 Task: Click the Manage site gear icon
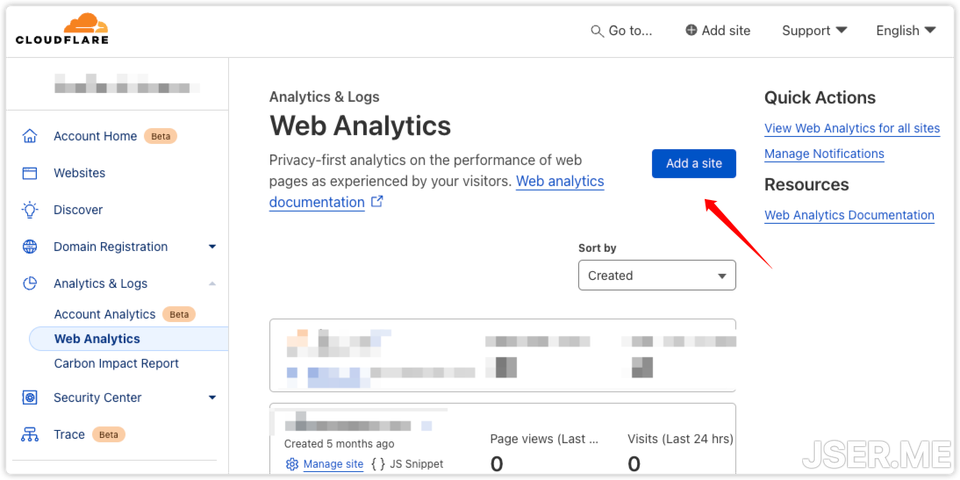click(x=292, y=464)
